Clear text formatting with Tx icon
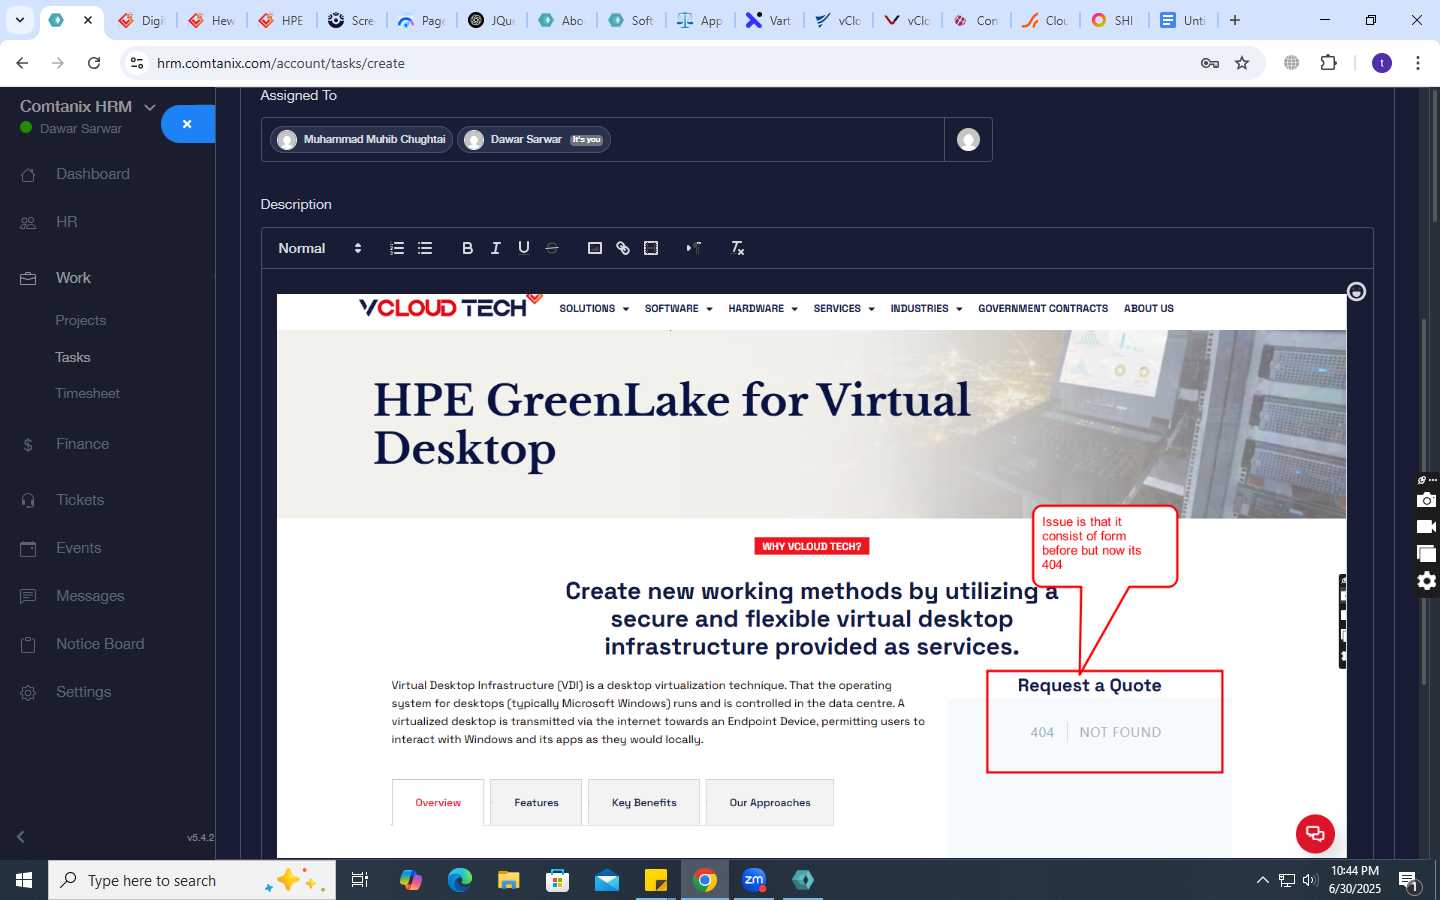Screen dimensions: 1440x900 737,248
